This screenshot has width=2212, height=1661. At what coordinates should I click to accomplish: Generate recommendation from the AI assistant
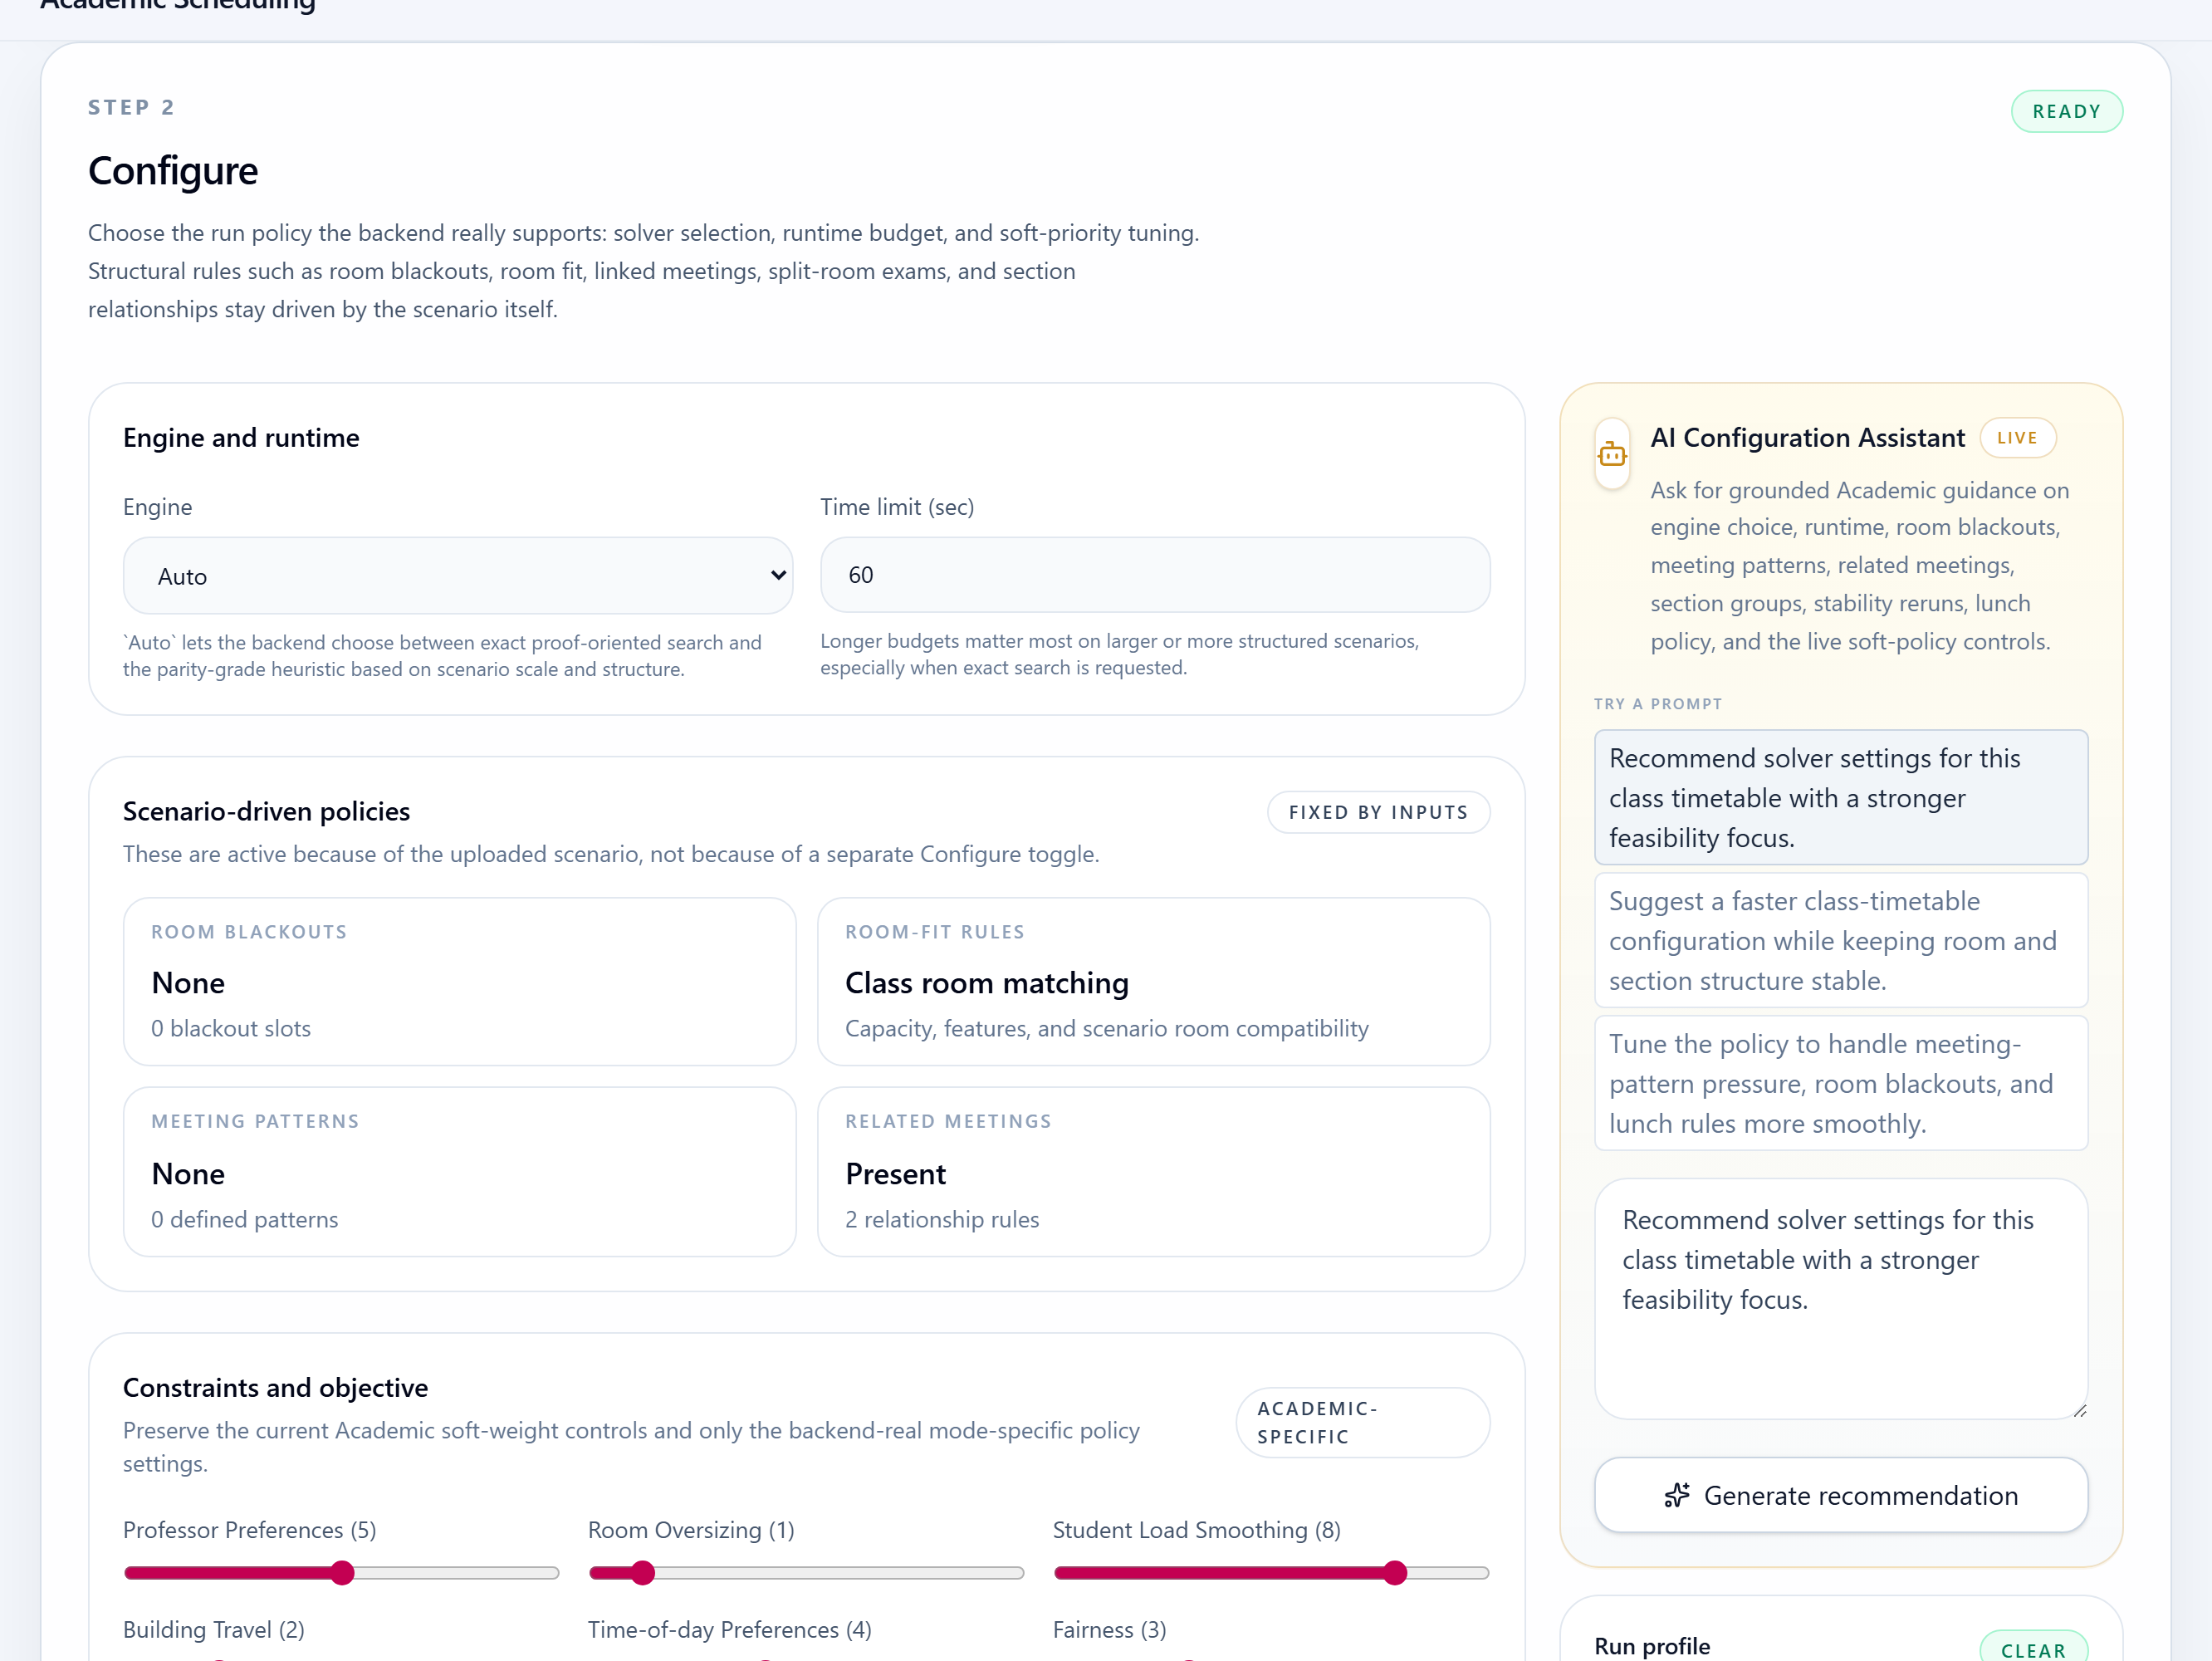click(1841, 1495)
